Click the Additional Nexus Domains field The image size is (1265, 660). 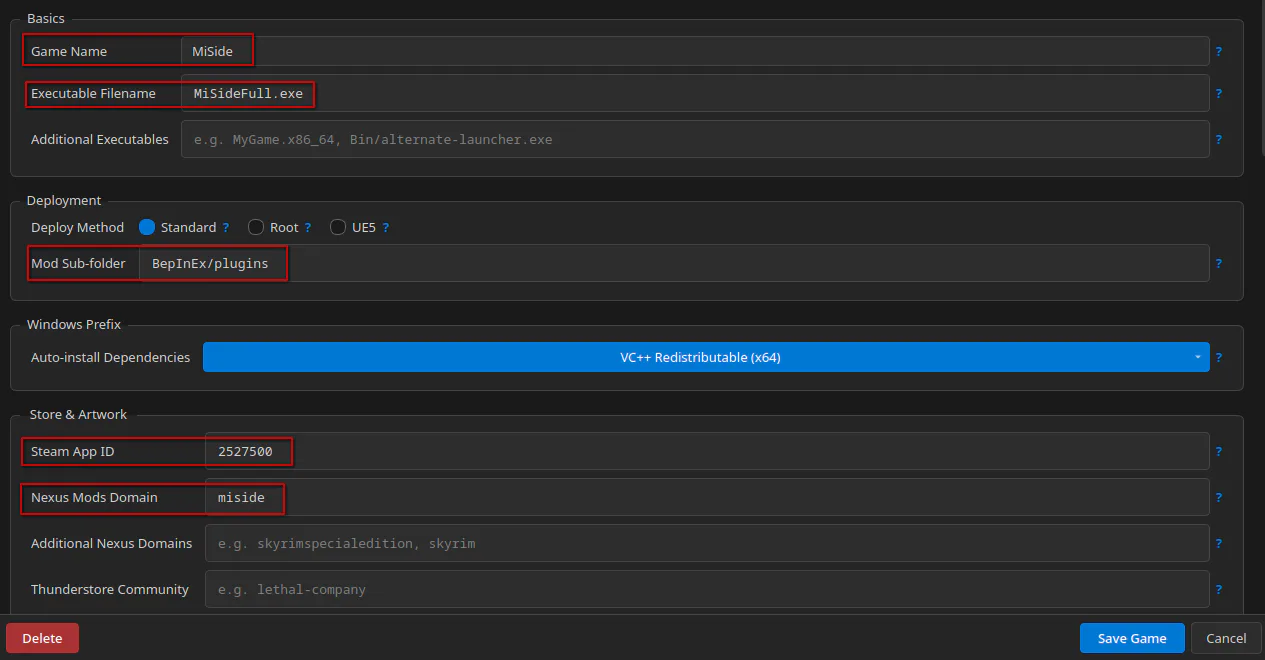707,543
